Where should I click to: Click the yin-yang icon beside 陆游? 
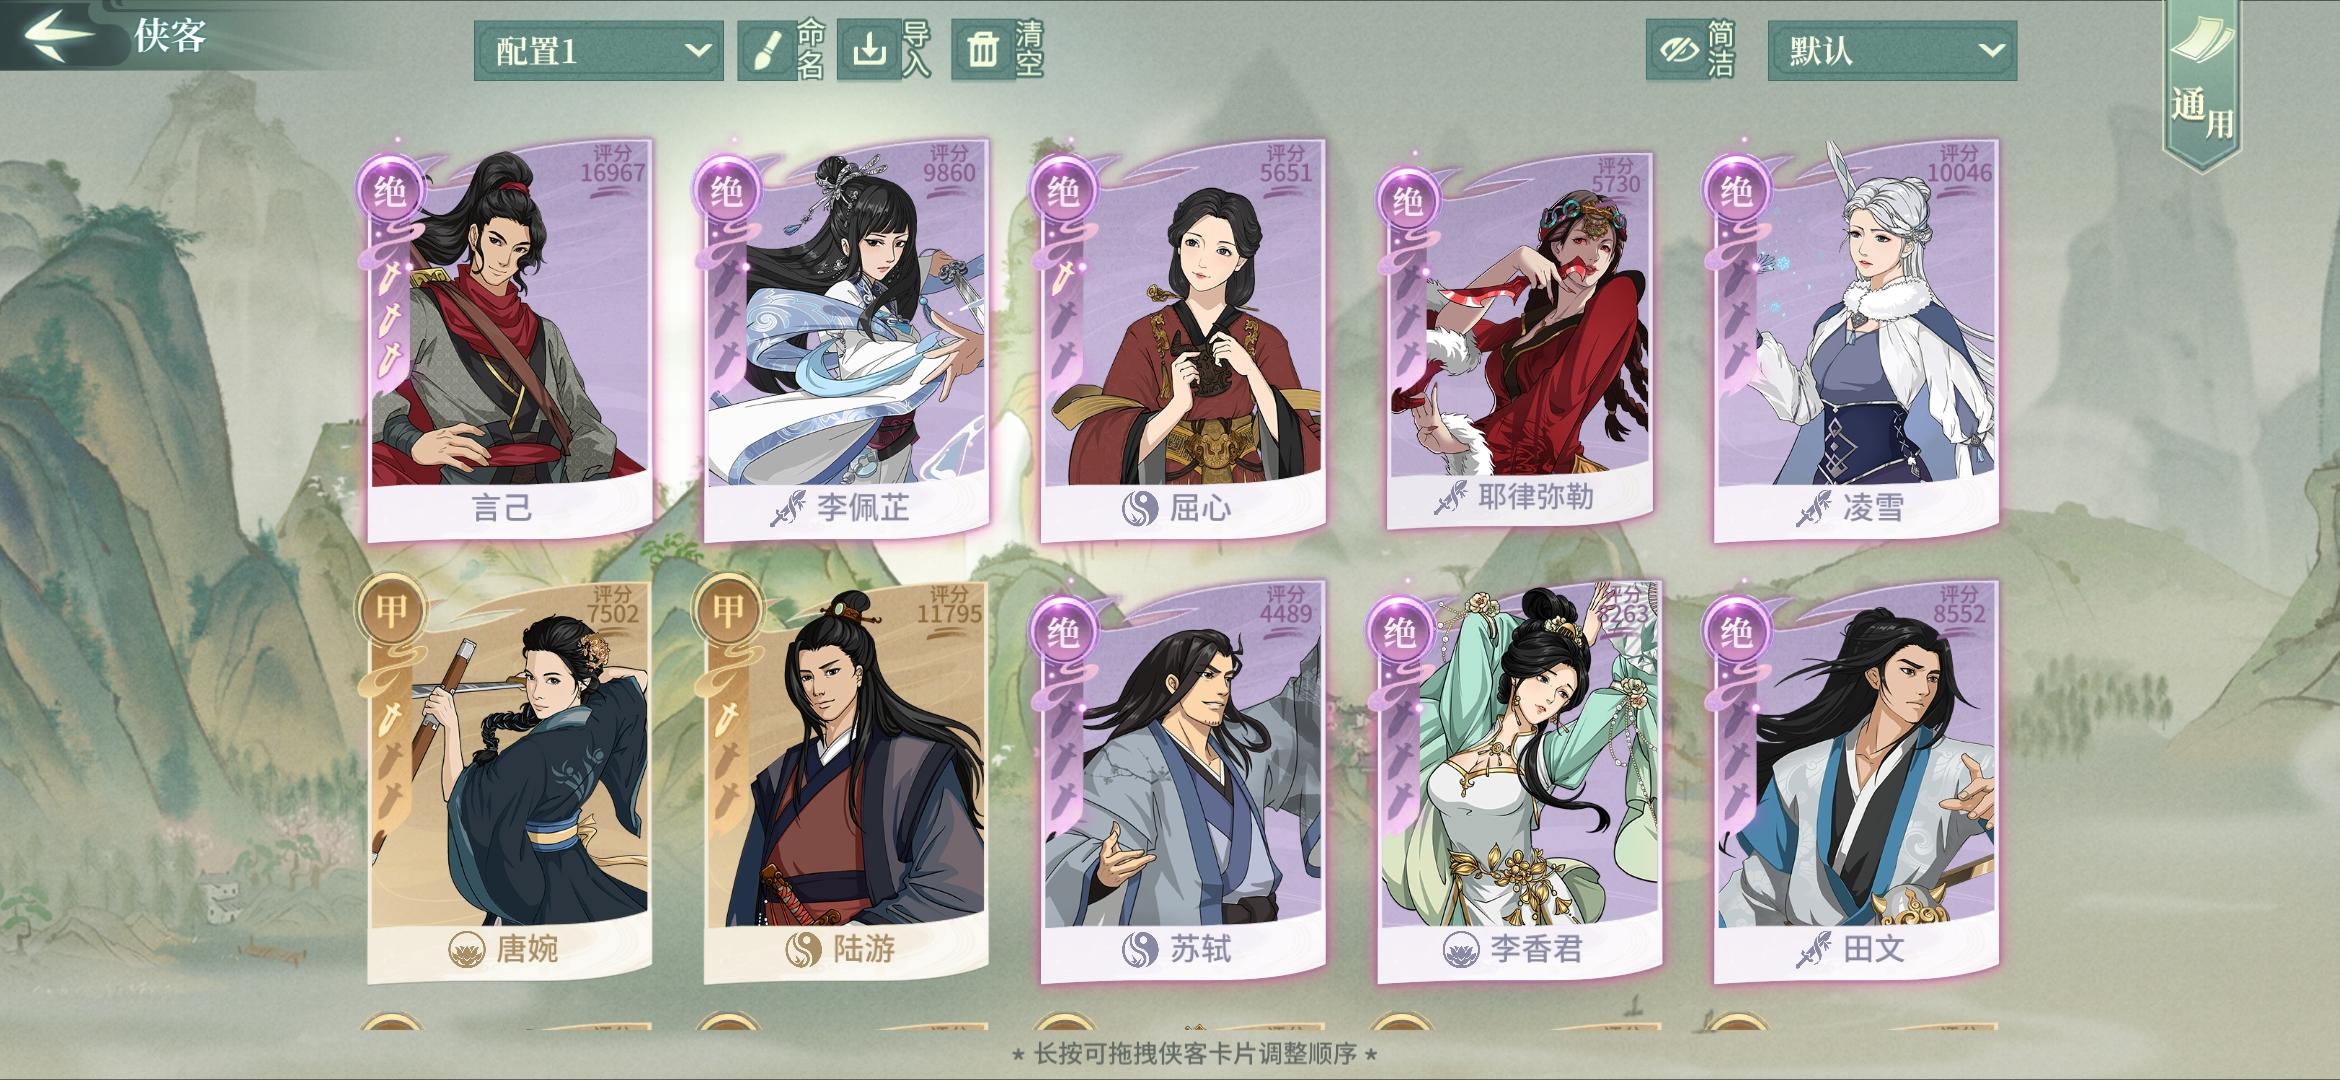click(802, 948)
